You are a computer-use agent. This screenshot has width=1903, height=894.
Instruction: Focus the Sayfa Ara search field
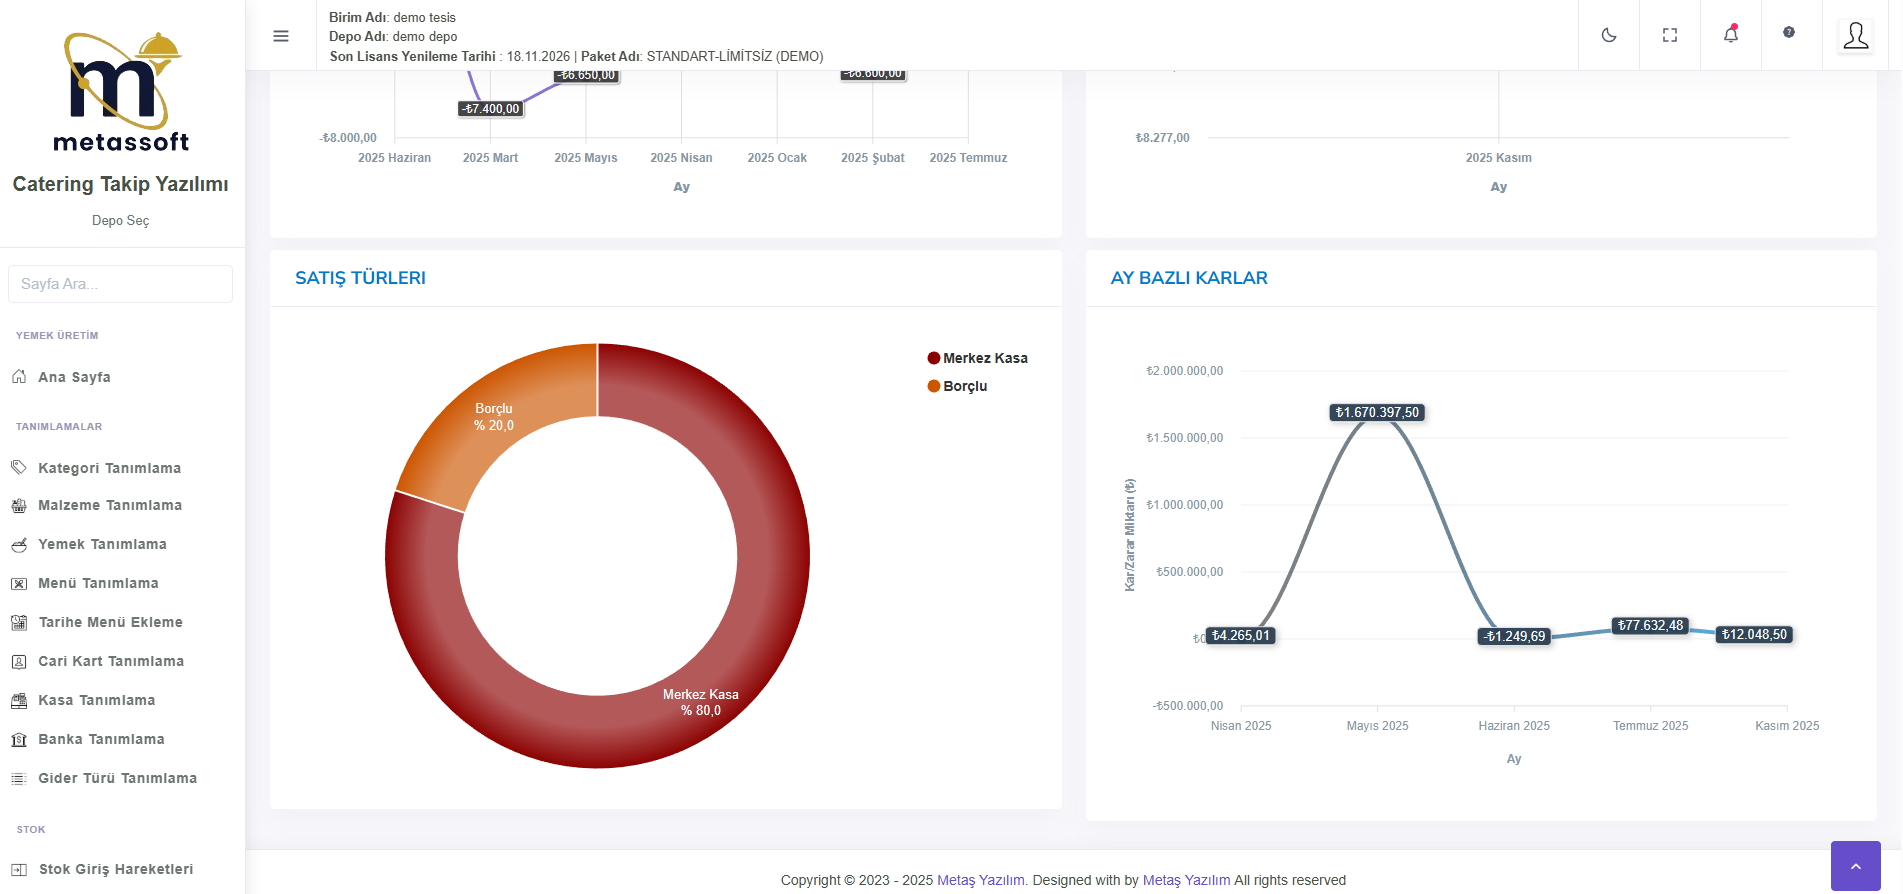120,284
